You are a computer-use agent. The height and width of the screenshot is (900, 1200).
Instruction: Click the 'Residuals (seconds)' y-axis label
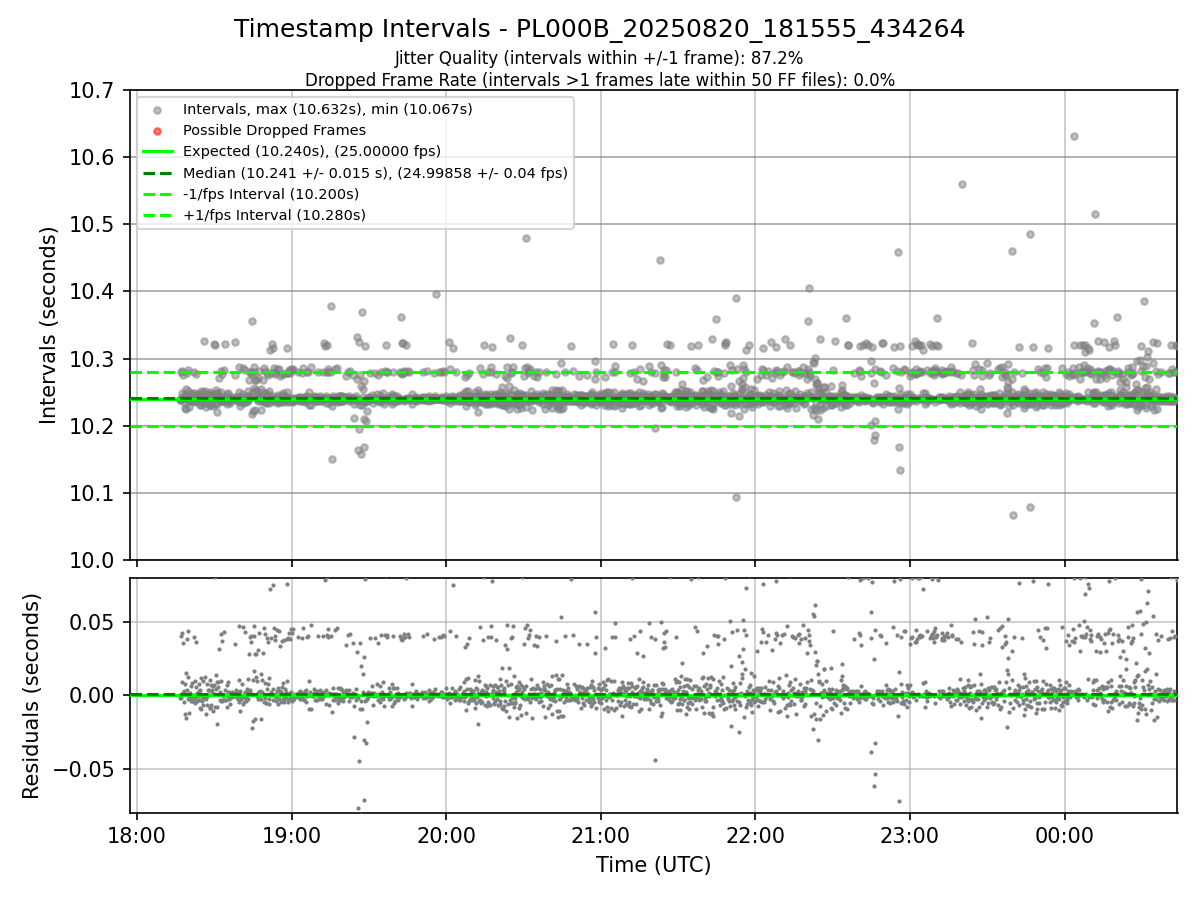tap(32, 696)
